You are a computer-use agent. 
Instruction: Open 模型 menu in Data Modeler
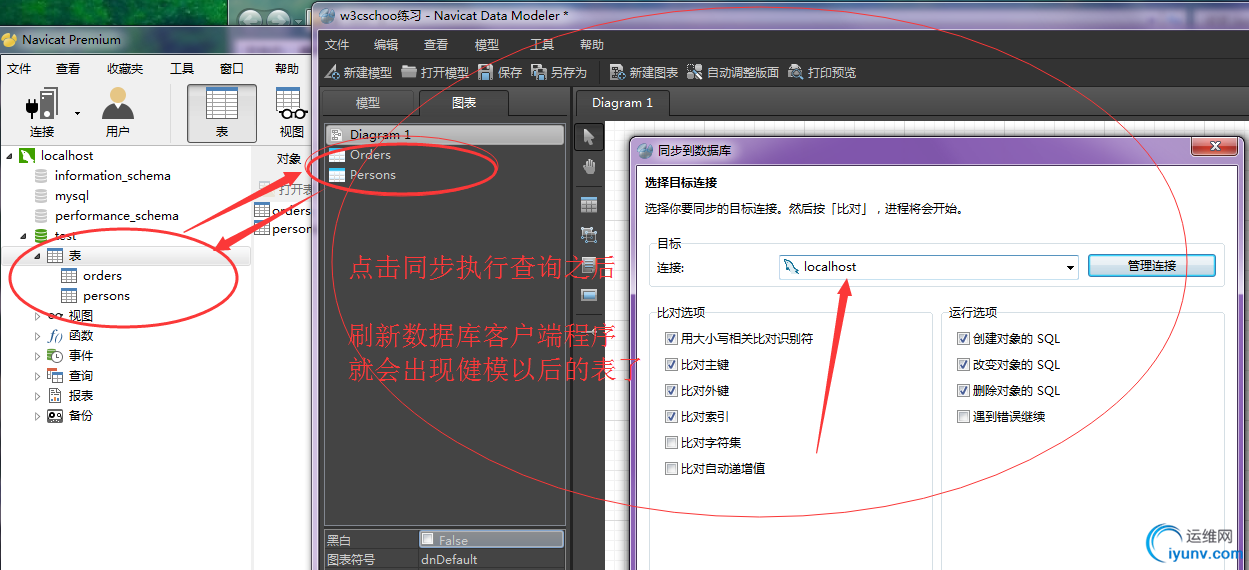pos(487,45)
